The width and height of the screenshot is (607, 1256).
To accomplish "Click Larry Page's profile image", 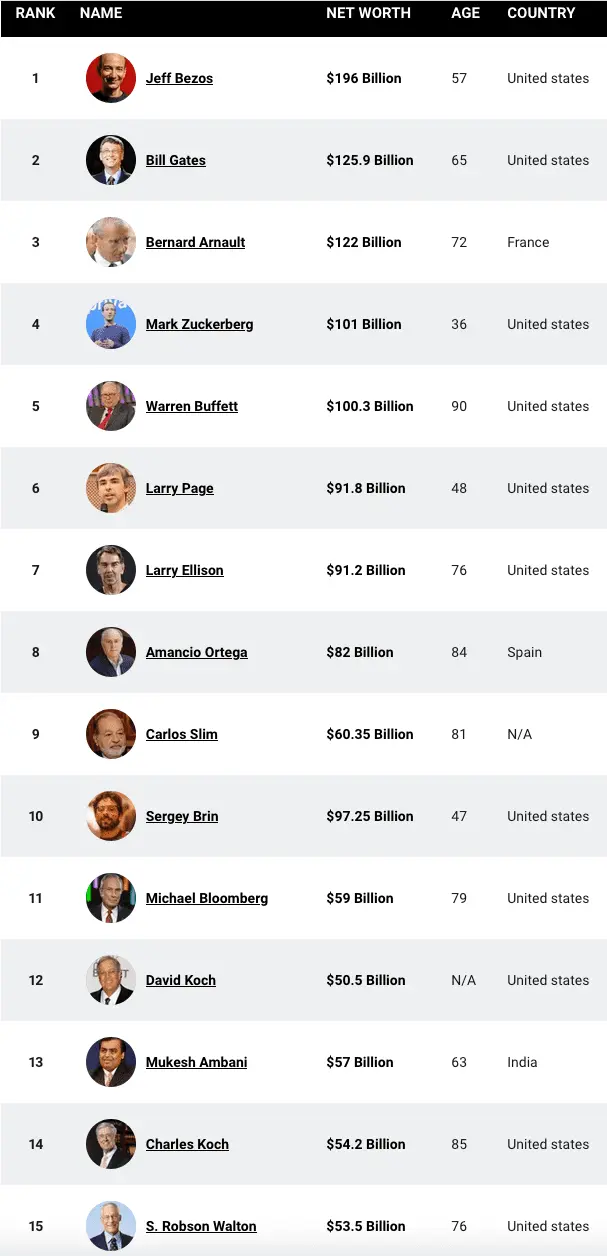I will tap(111, 488).
